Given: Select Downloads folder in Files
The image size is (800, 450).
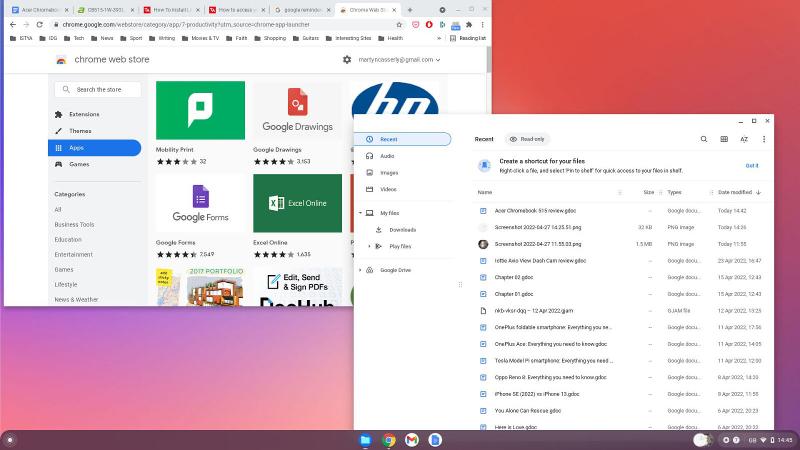Looking at the screenshot, I should click(403, 230).
